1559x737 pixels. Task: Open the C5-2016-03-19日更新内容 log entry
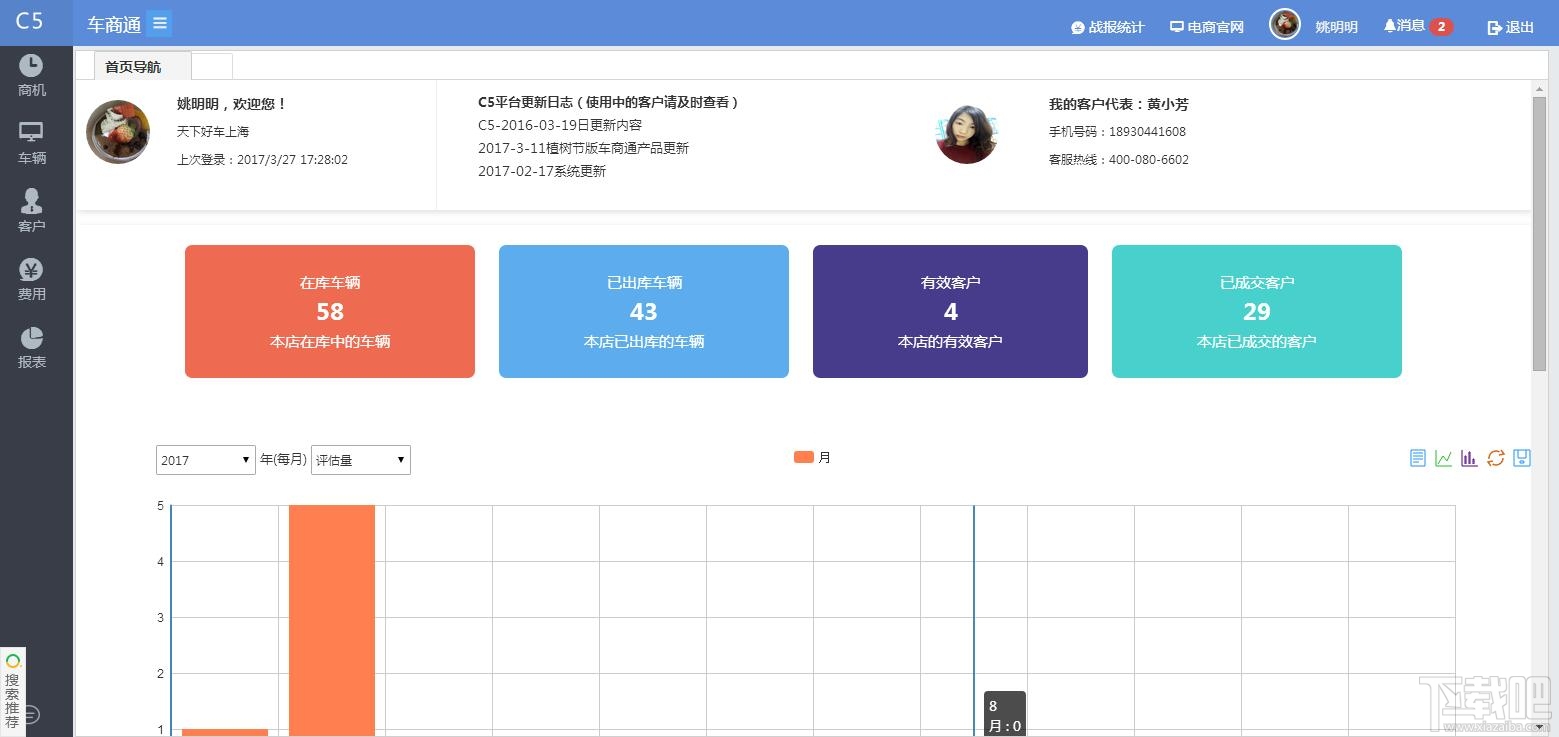(x=560, y=125)
